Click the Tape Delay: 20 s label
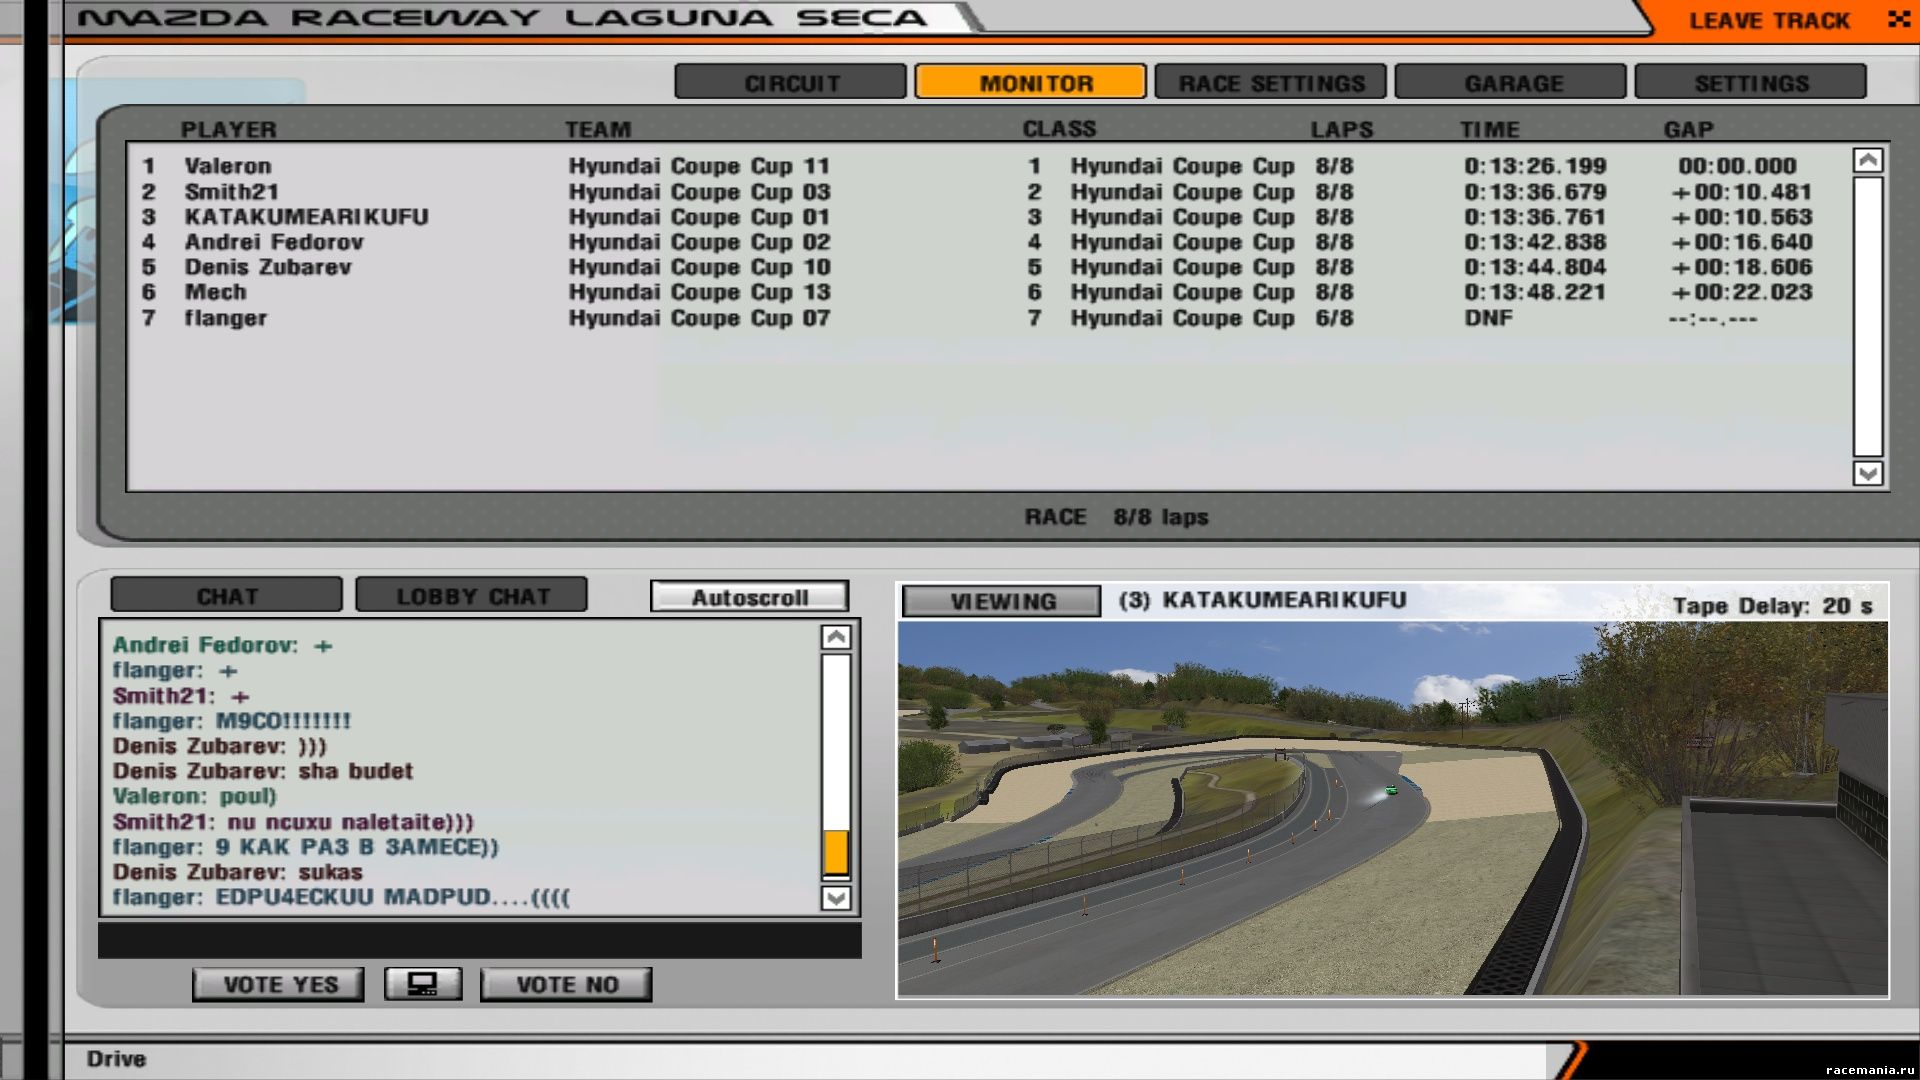This screenshot has height=1080, width=1920. (1772, 605)
